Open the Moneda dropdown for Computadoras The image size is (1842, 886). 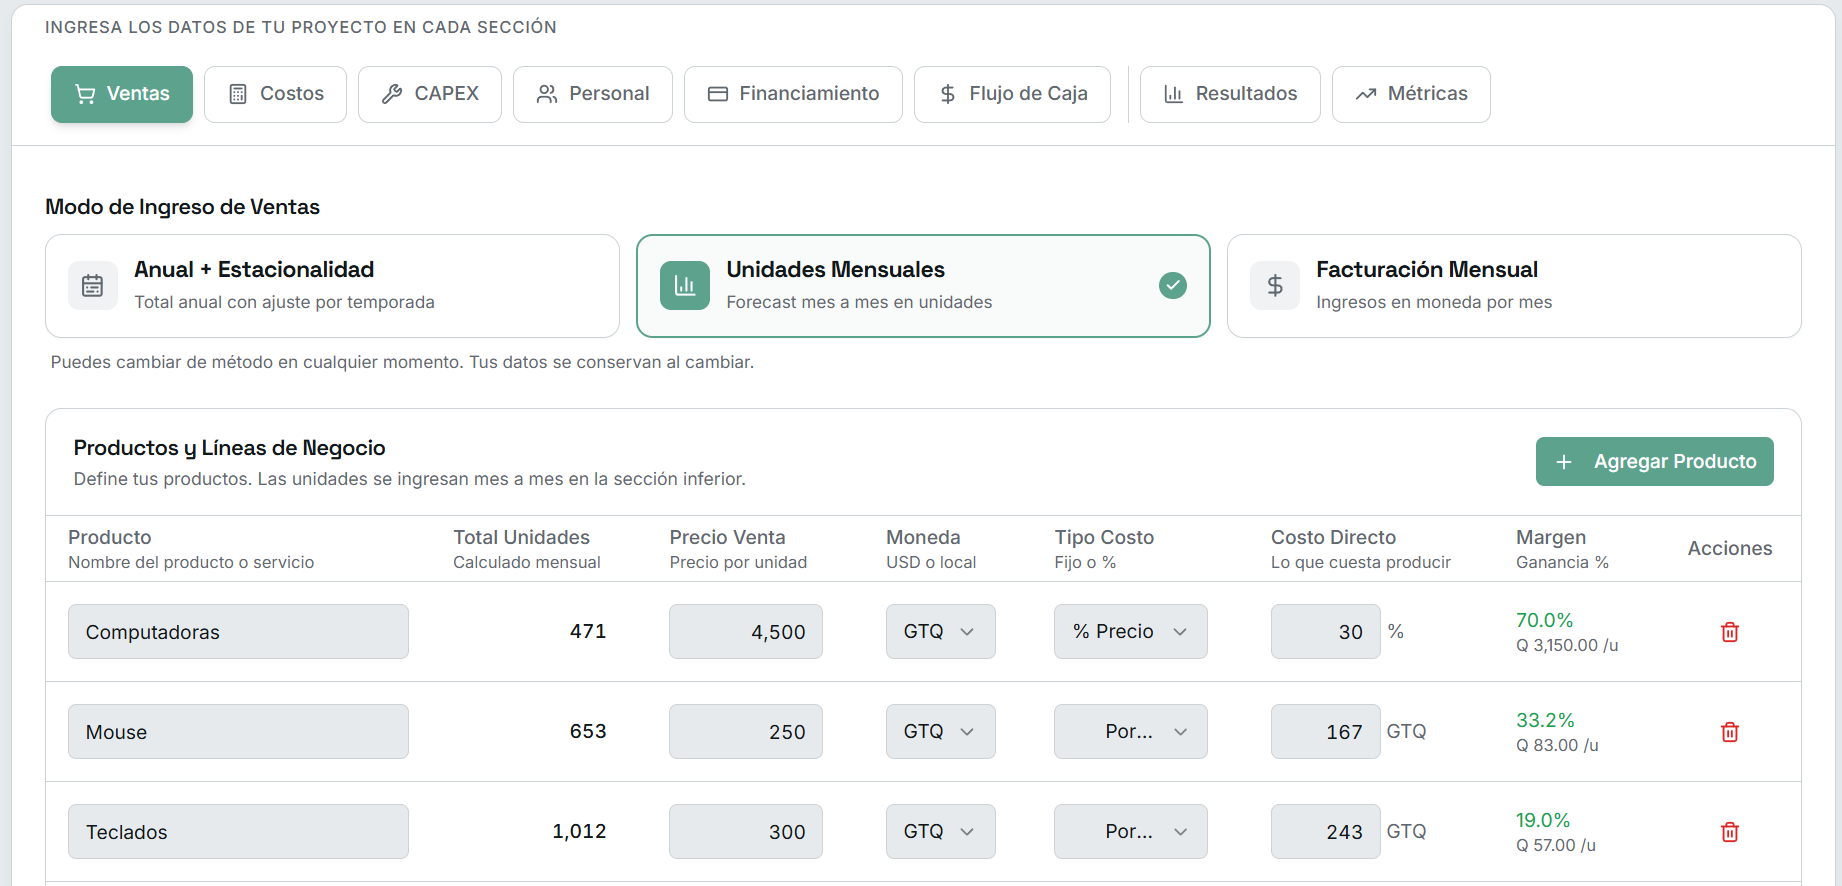(941, 632)
